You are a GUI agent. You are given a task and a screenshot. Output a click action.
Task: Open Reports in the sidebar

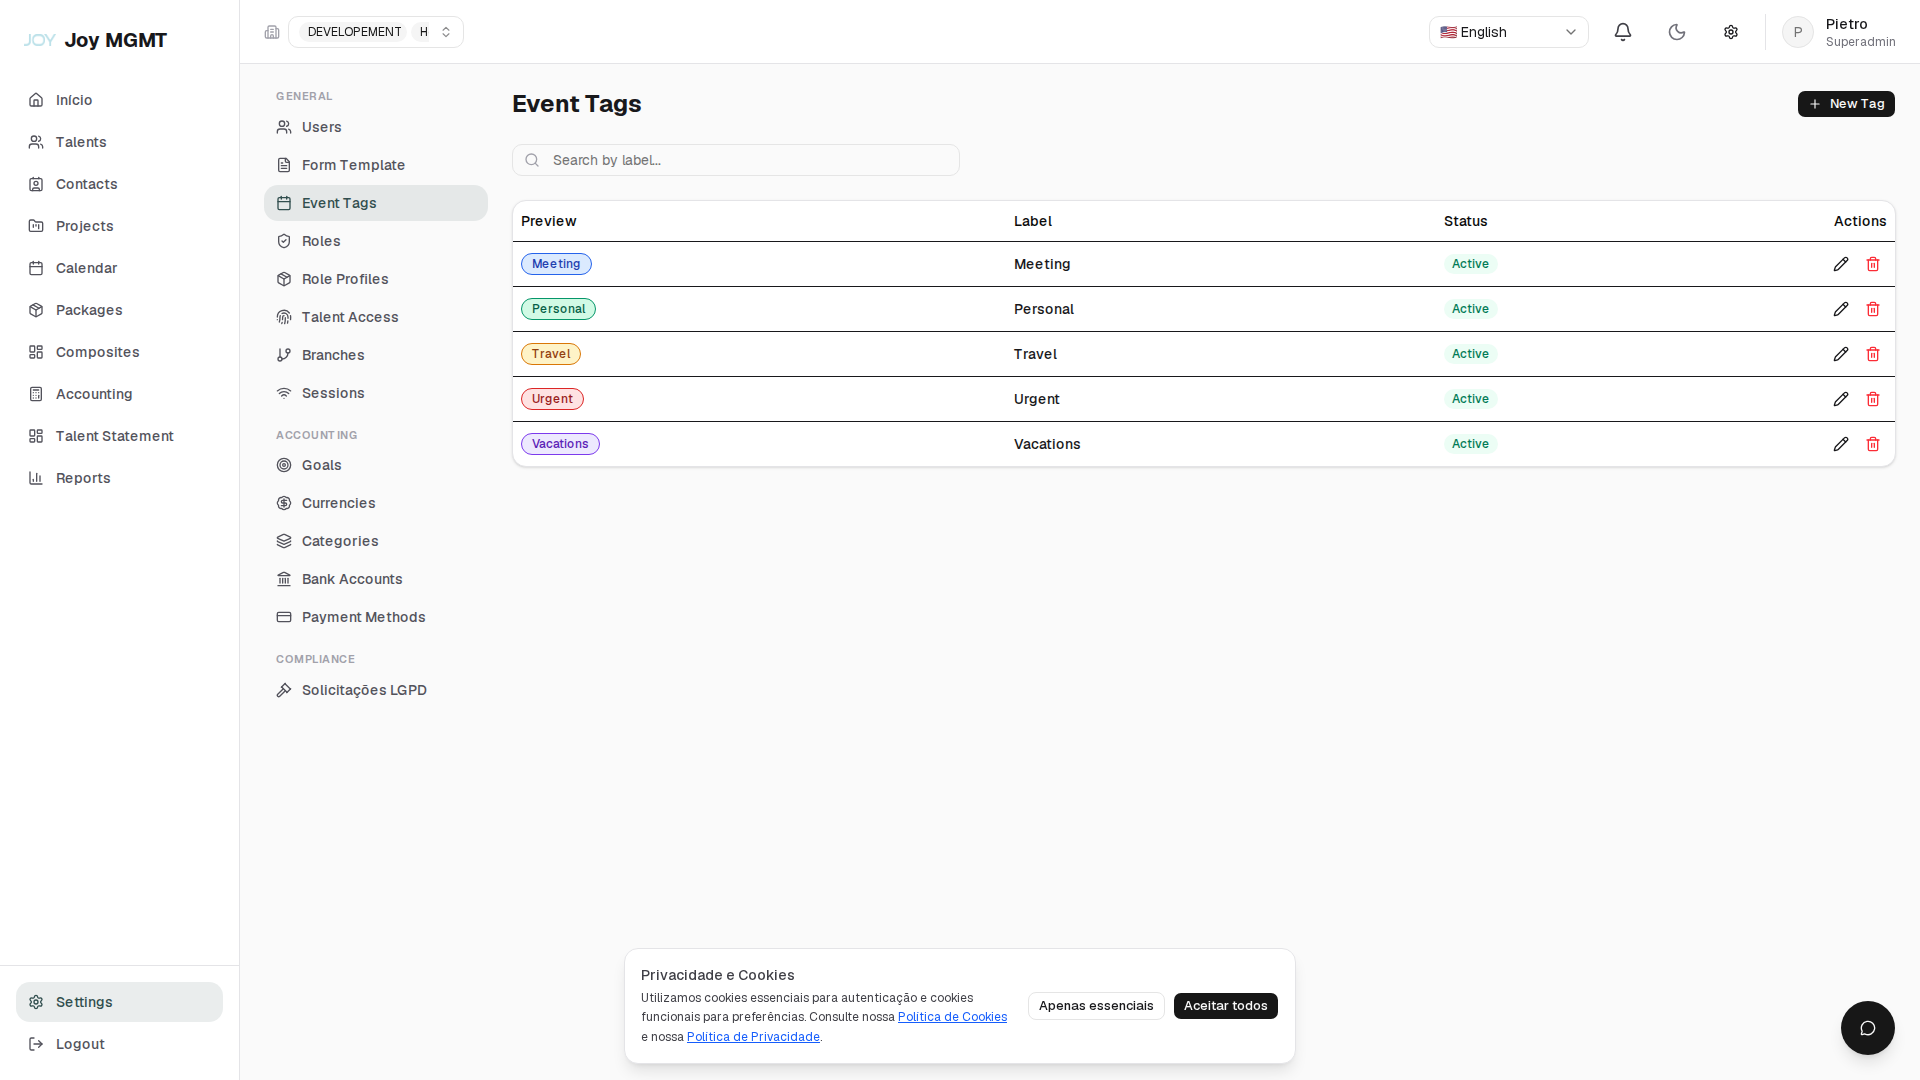tap(119, 478)
